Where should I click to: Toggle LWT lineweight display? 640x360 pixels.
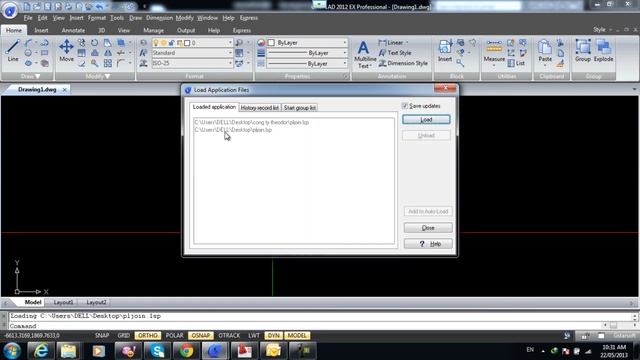click(x=253, y=336)
